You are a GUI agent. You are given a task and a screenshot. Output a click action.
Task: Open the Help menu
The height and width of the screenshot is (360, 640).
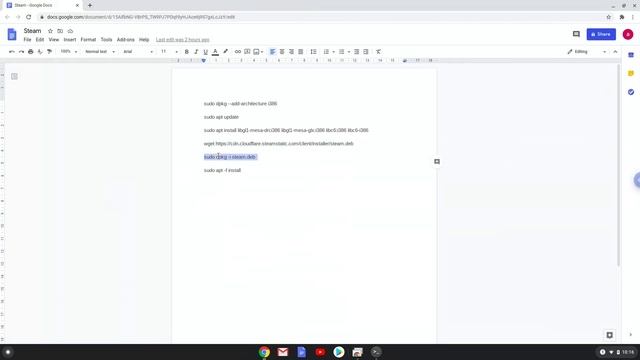[144, 40]
